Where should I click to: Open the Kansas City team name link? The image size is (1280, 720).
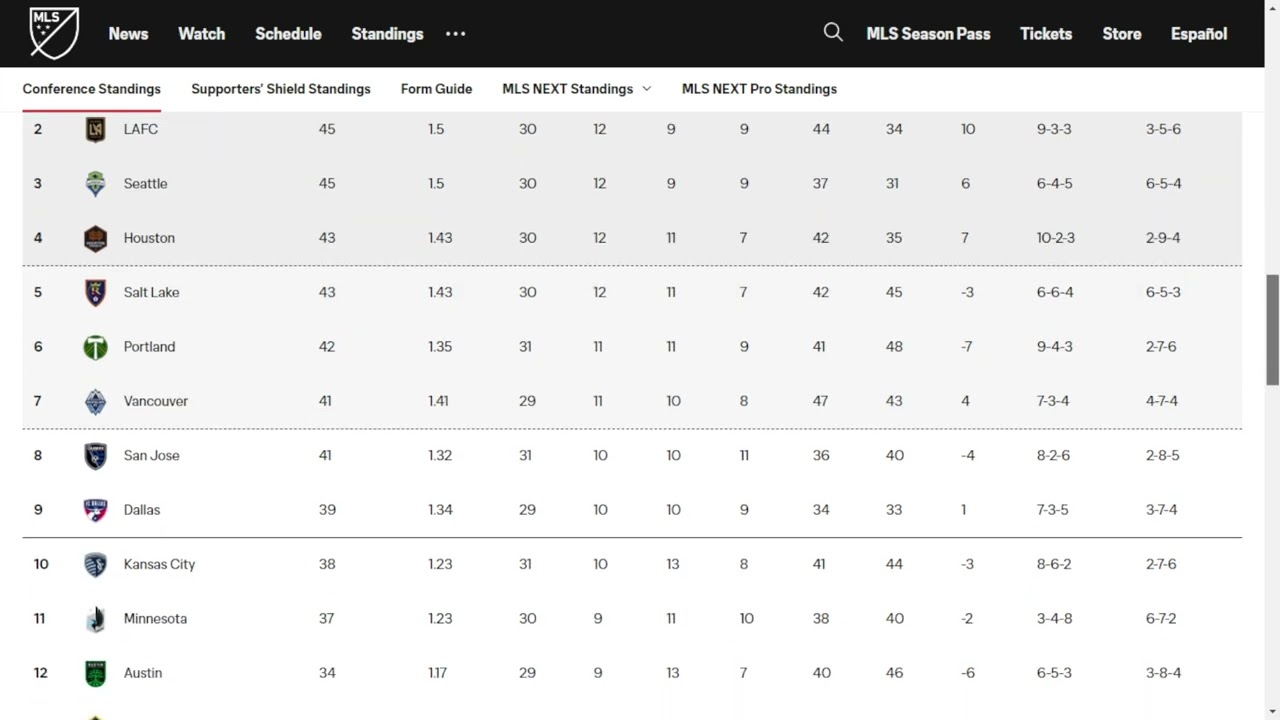(x=159, y=564)
